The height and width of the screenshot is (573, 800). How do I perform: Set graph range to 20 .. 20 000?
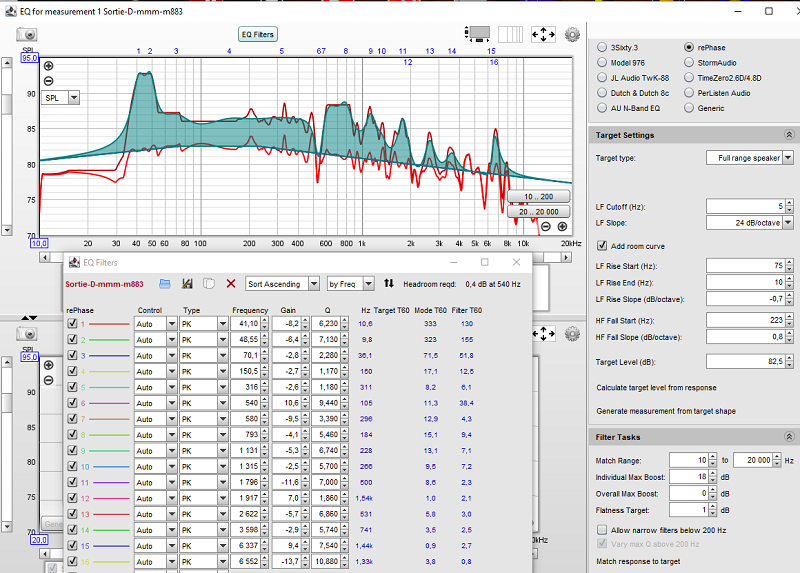(538, 211)
